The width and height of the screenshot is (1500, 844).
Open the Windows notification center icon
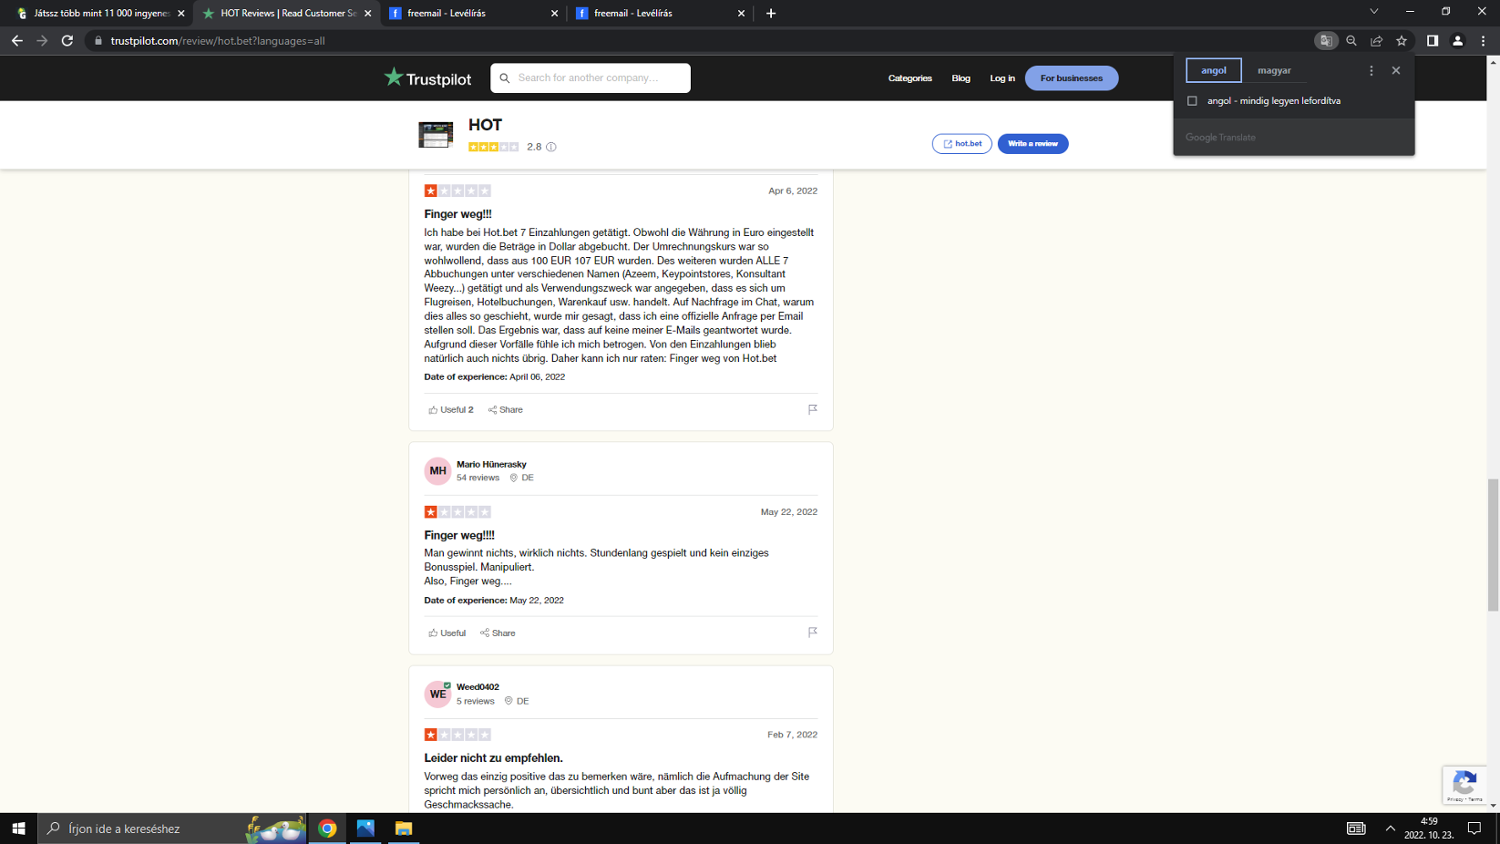[1474, 828]
